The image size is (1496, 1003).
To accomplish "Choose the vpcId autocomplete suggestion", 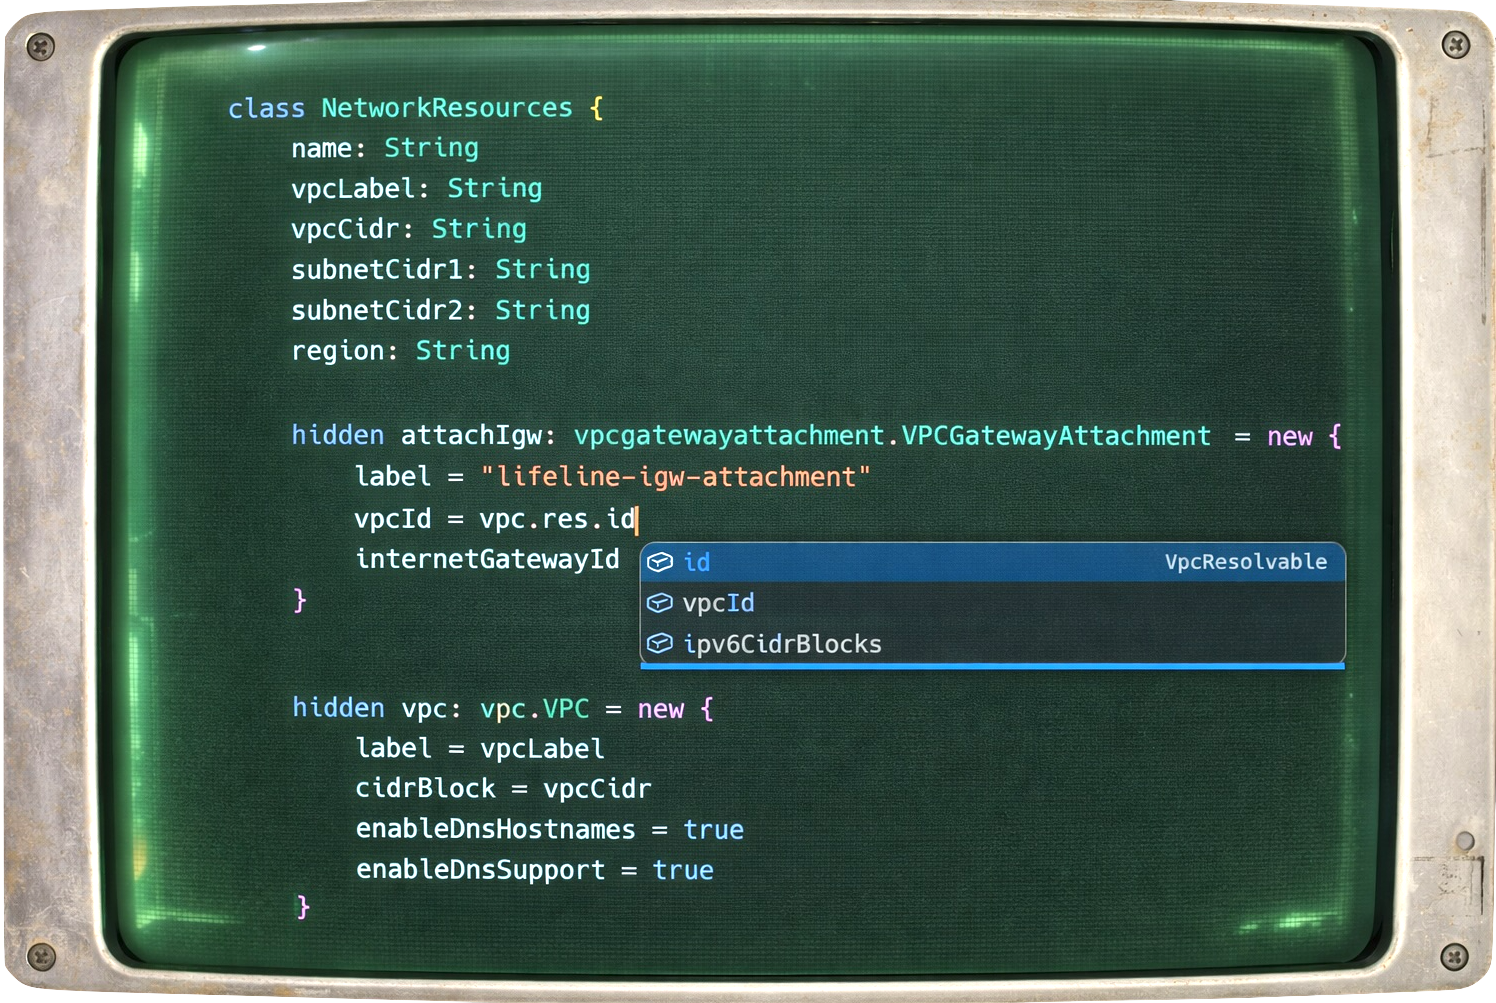I will coord(718,603).
